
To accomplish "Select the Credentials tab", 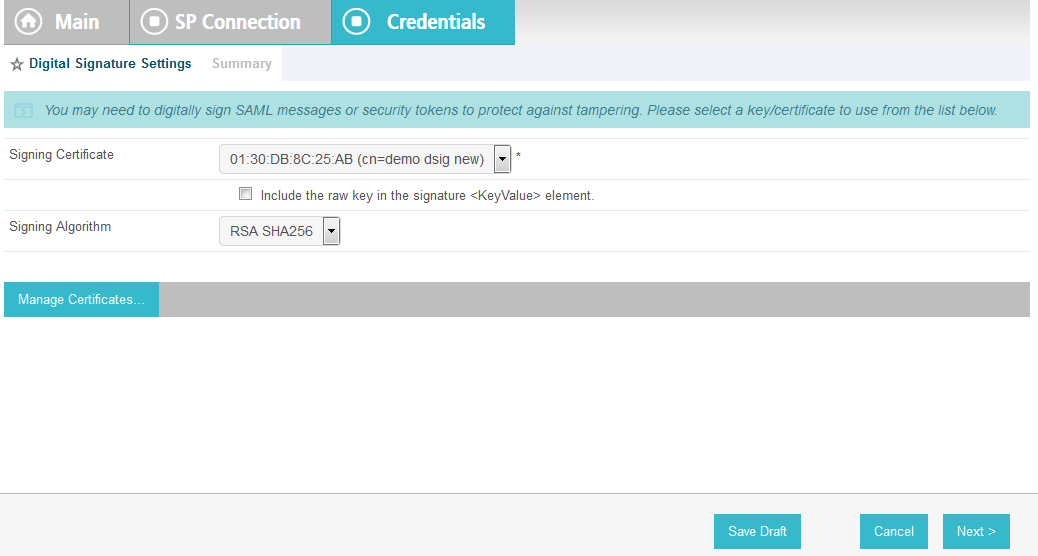I will click(423, 22).
